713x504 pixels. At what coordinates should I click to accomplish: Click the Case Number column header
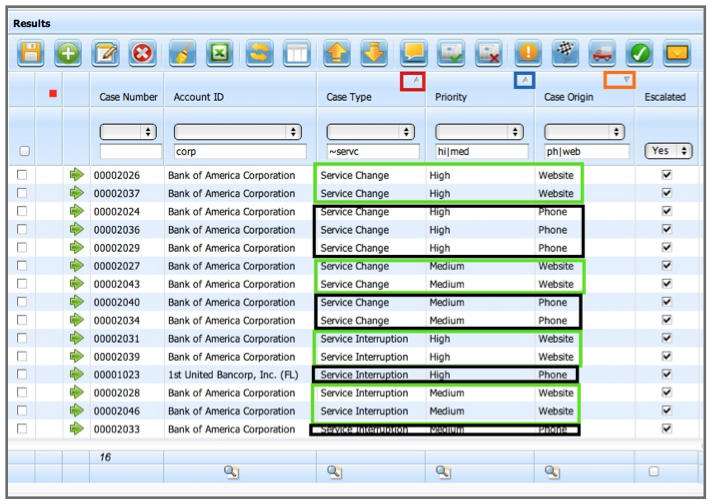(x=128, y=97)
